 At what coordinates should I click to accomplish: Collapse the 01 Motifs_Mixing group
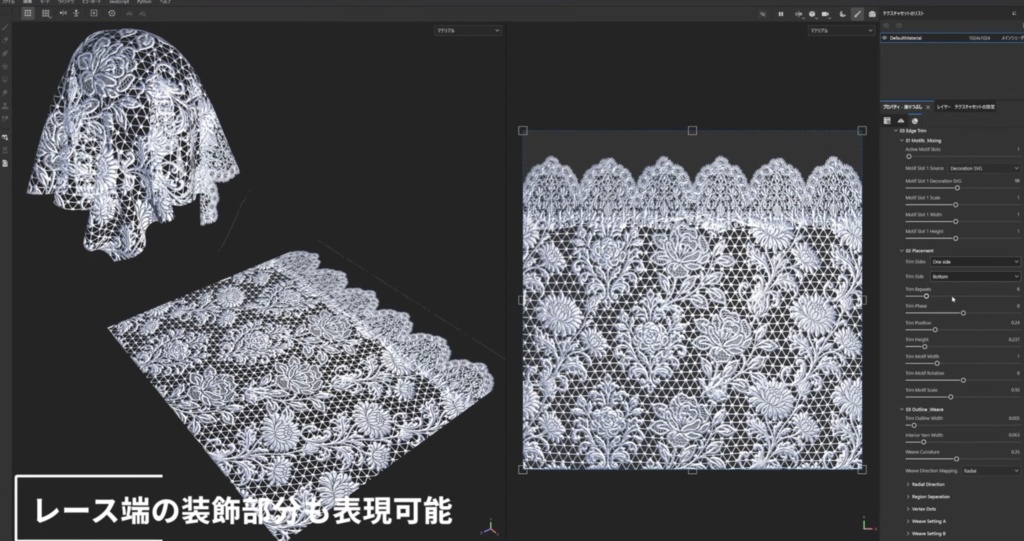pyautogui.click(x=902, y=140)
